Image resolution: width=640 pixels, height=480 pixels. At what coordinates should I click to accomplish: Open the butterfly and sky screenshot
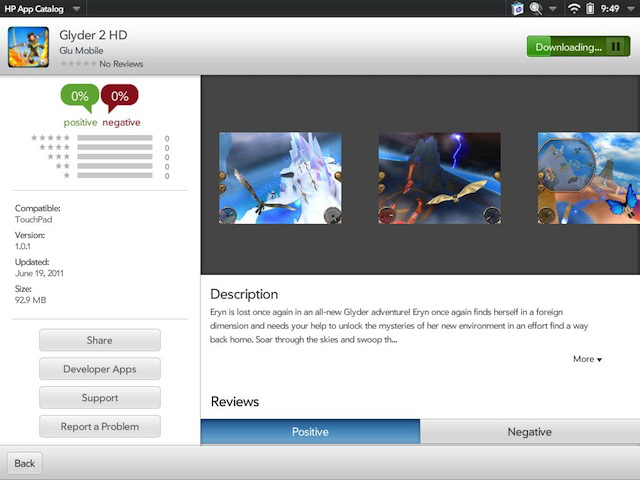pos(589,178)
